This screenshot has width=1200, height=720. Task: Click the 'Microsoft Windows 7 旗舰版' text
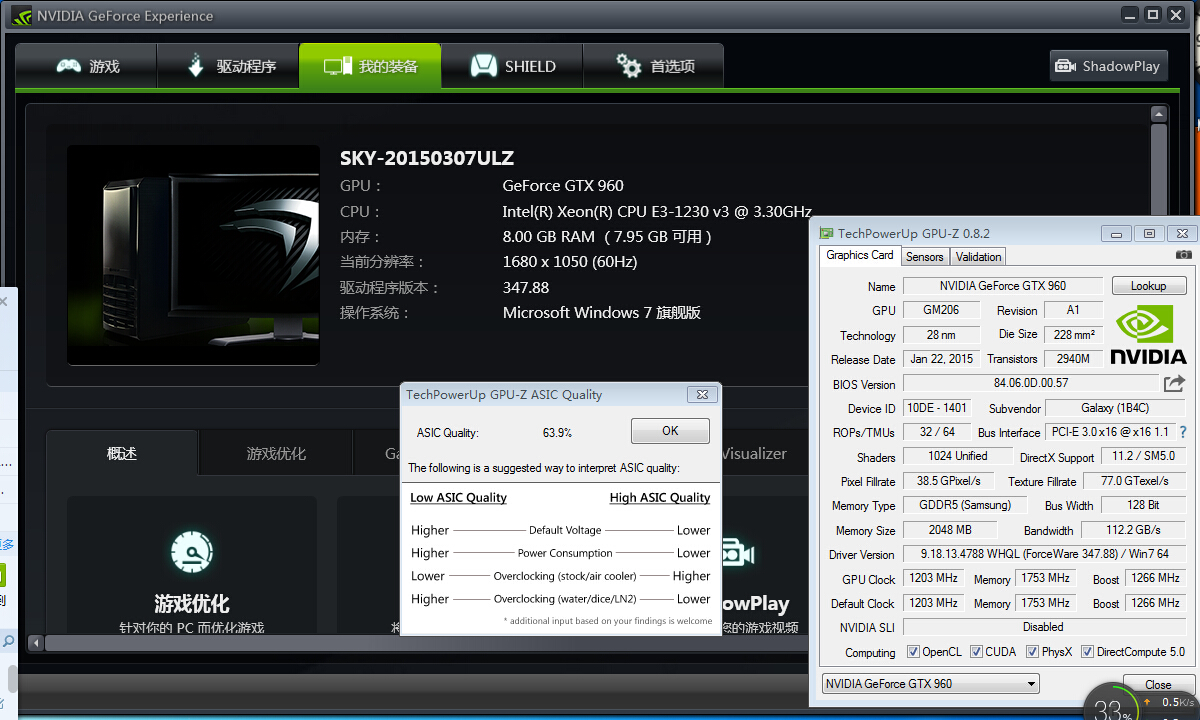point(602,313)
